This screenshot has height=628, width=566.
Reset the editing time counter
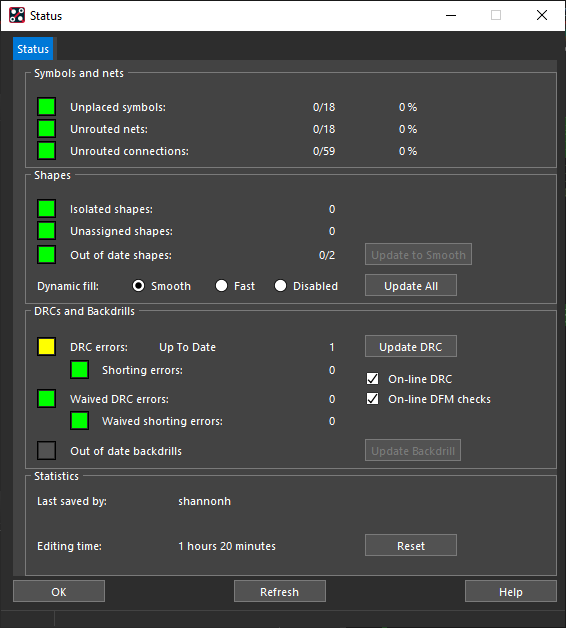411,545
